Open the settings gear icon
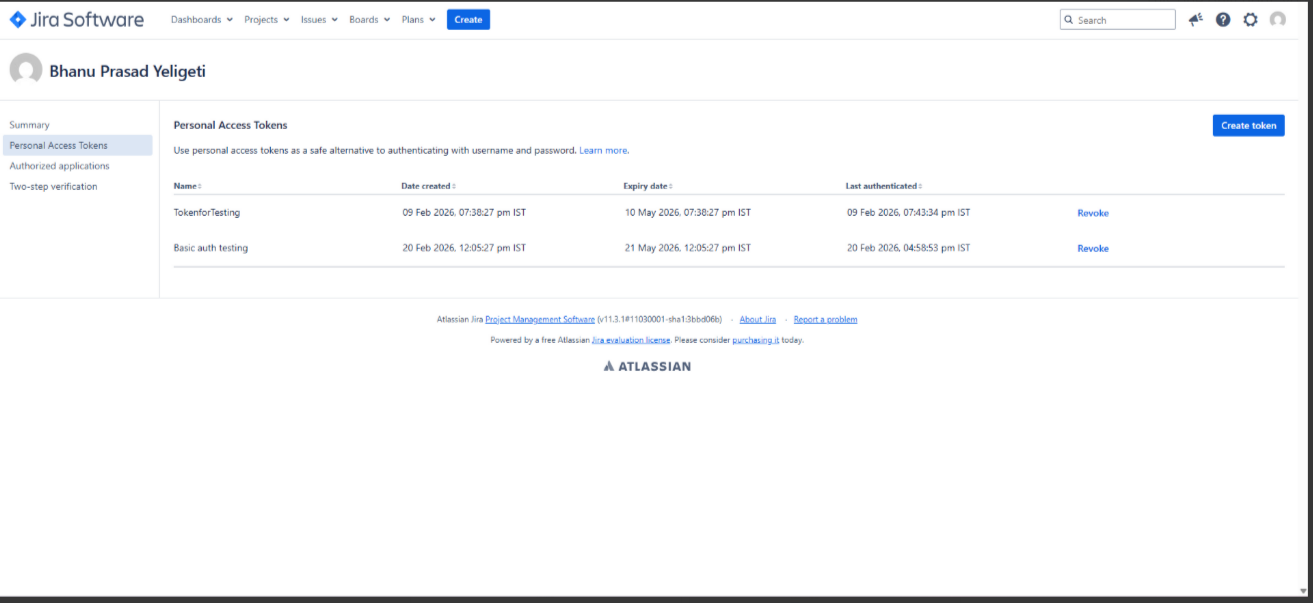The width and height of the screenshot is (1313, 603). click(1250, 20)
